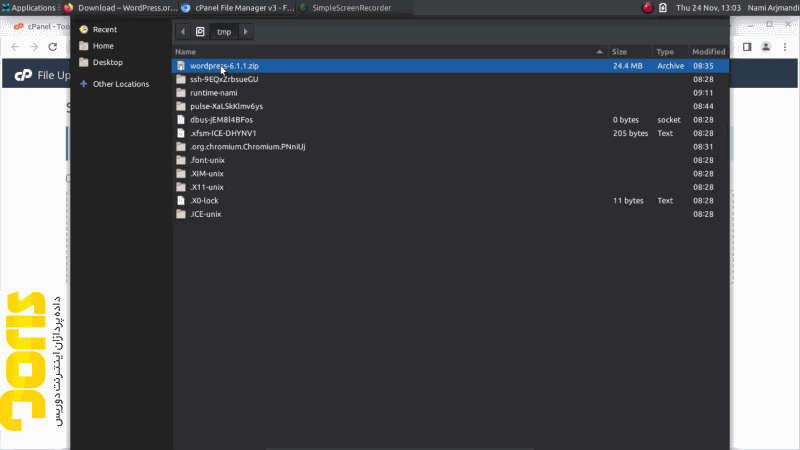Viewport: 800px width, 450px height.
Task: Click the path bar right arrow
Action: 245,32
